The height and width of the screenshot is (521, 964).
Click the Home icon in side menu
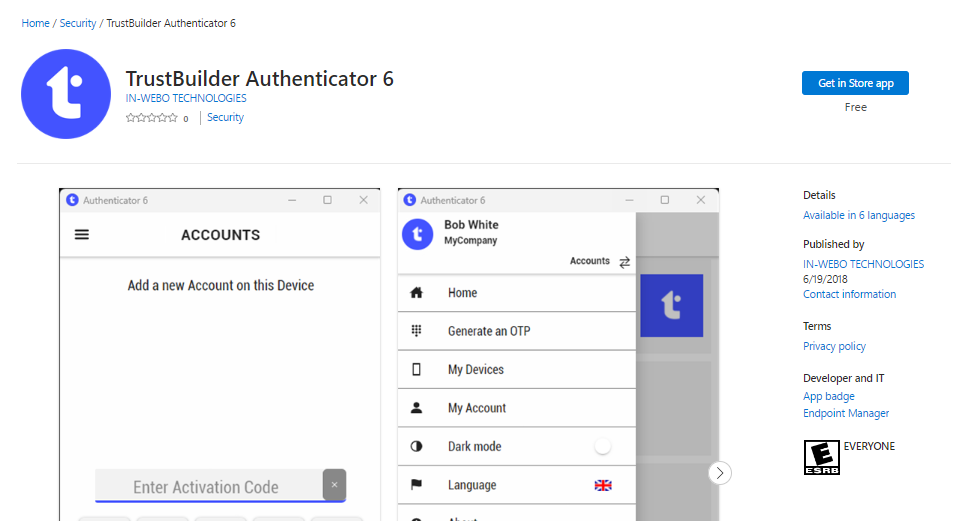pos(417,293)
